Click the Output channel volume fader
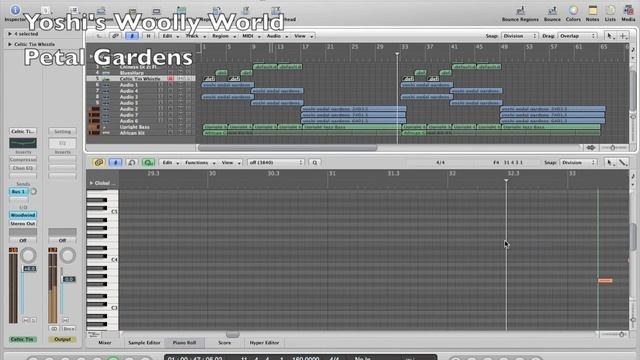Viewport: 640px width, 360px height. tap(69, 279)
